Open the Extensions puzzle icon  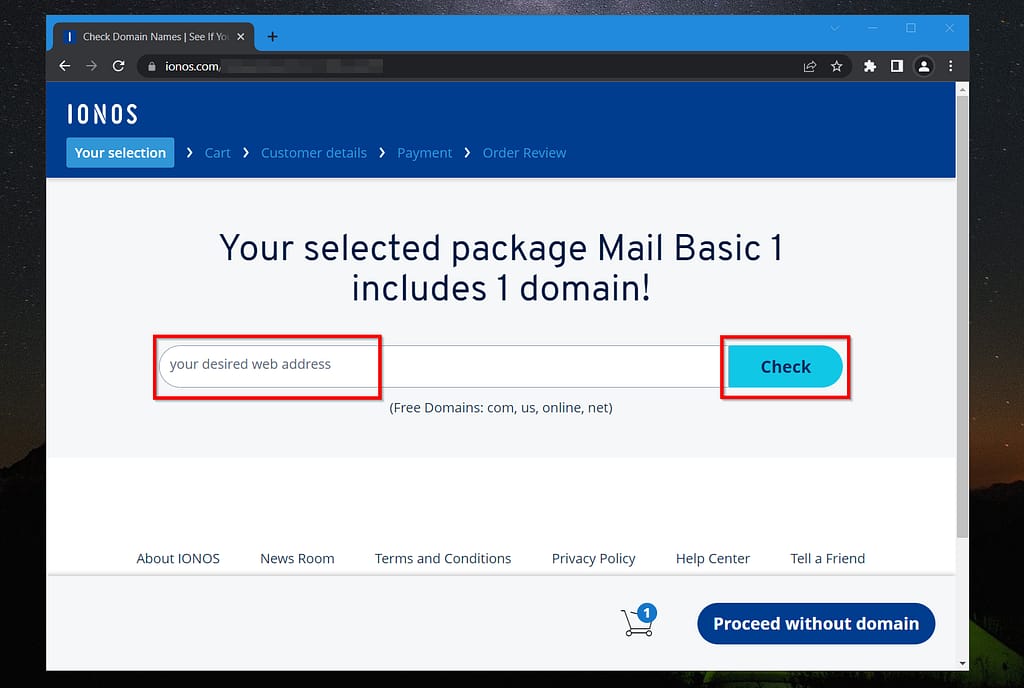point(869,66)
